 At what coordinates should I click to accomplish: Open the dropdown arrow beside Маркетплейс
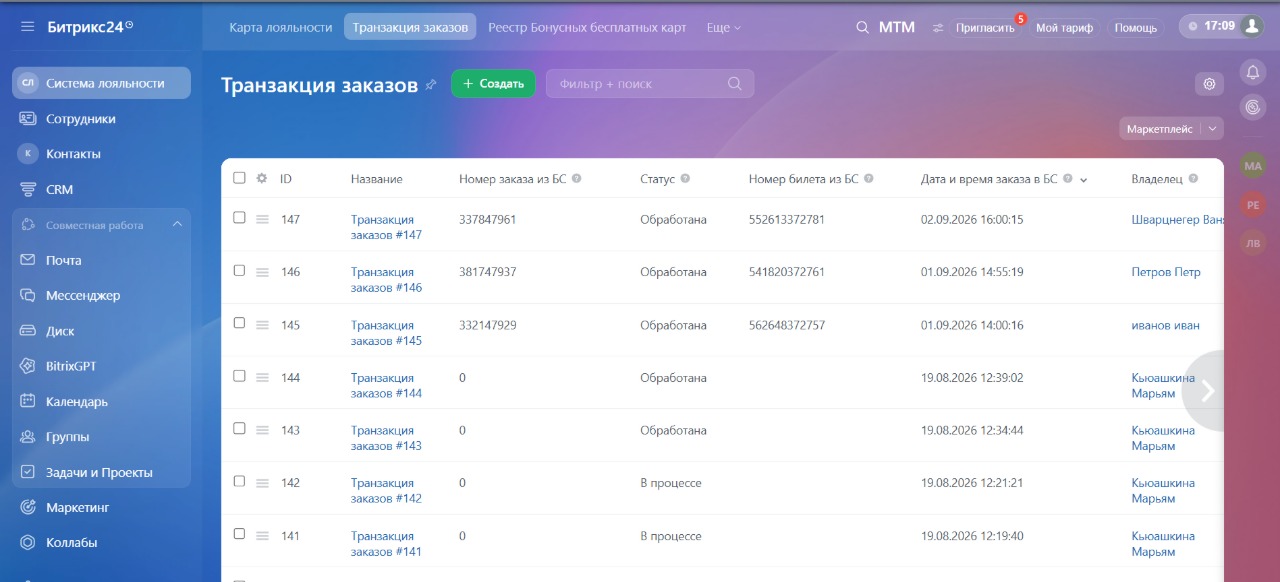click(x=1213, y=129)
